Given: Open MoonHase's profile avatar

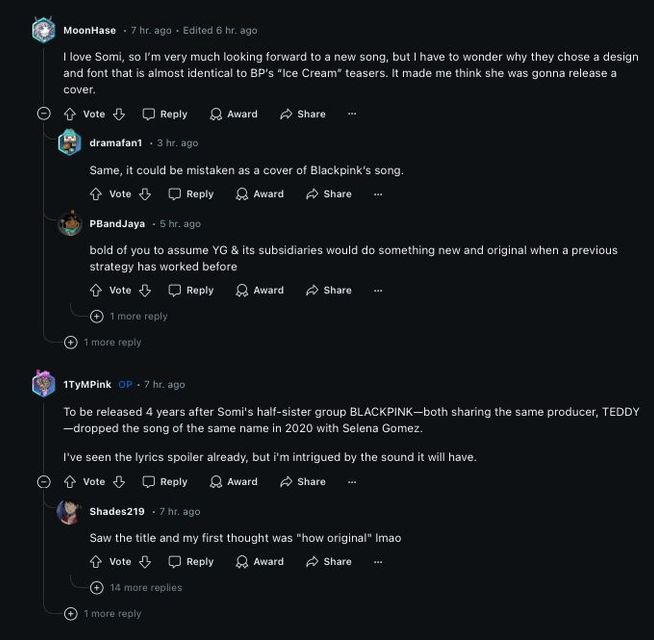Looking at the screenshot, I should pos(43,30).
